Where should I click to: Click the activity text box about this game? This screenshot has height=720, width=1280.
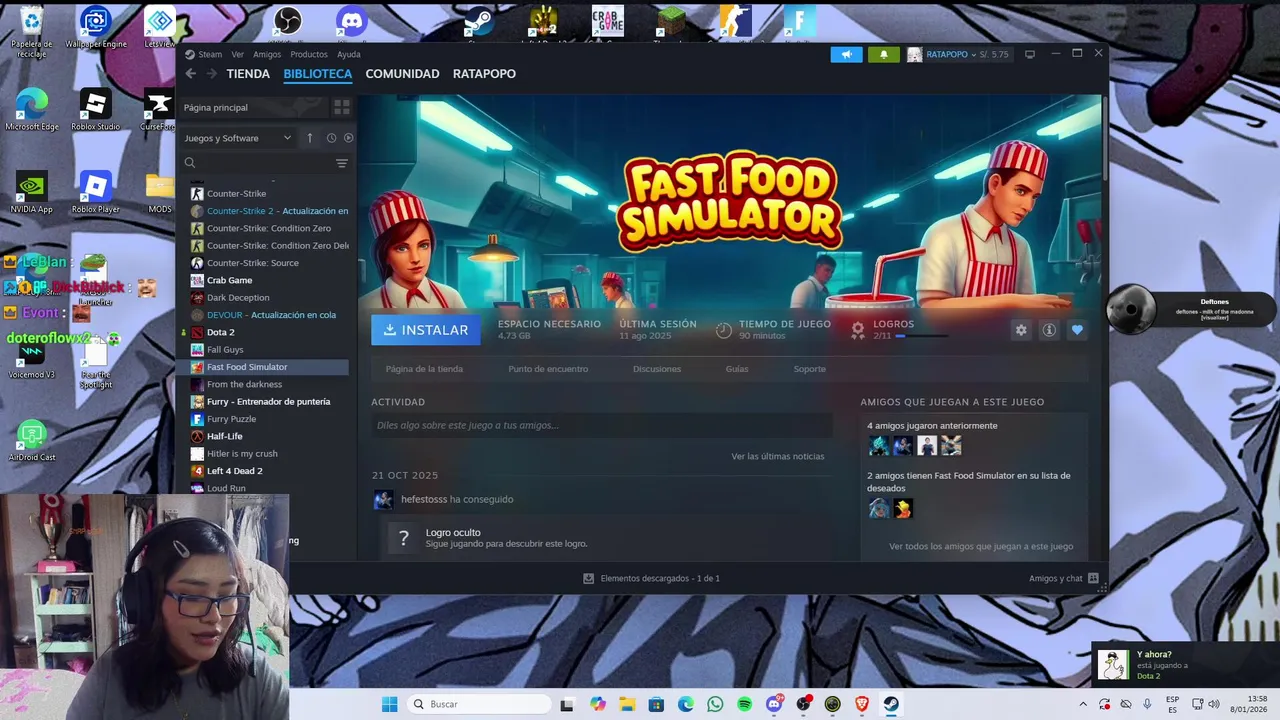(x=601, y=425)
